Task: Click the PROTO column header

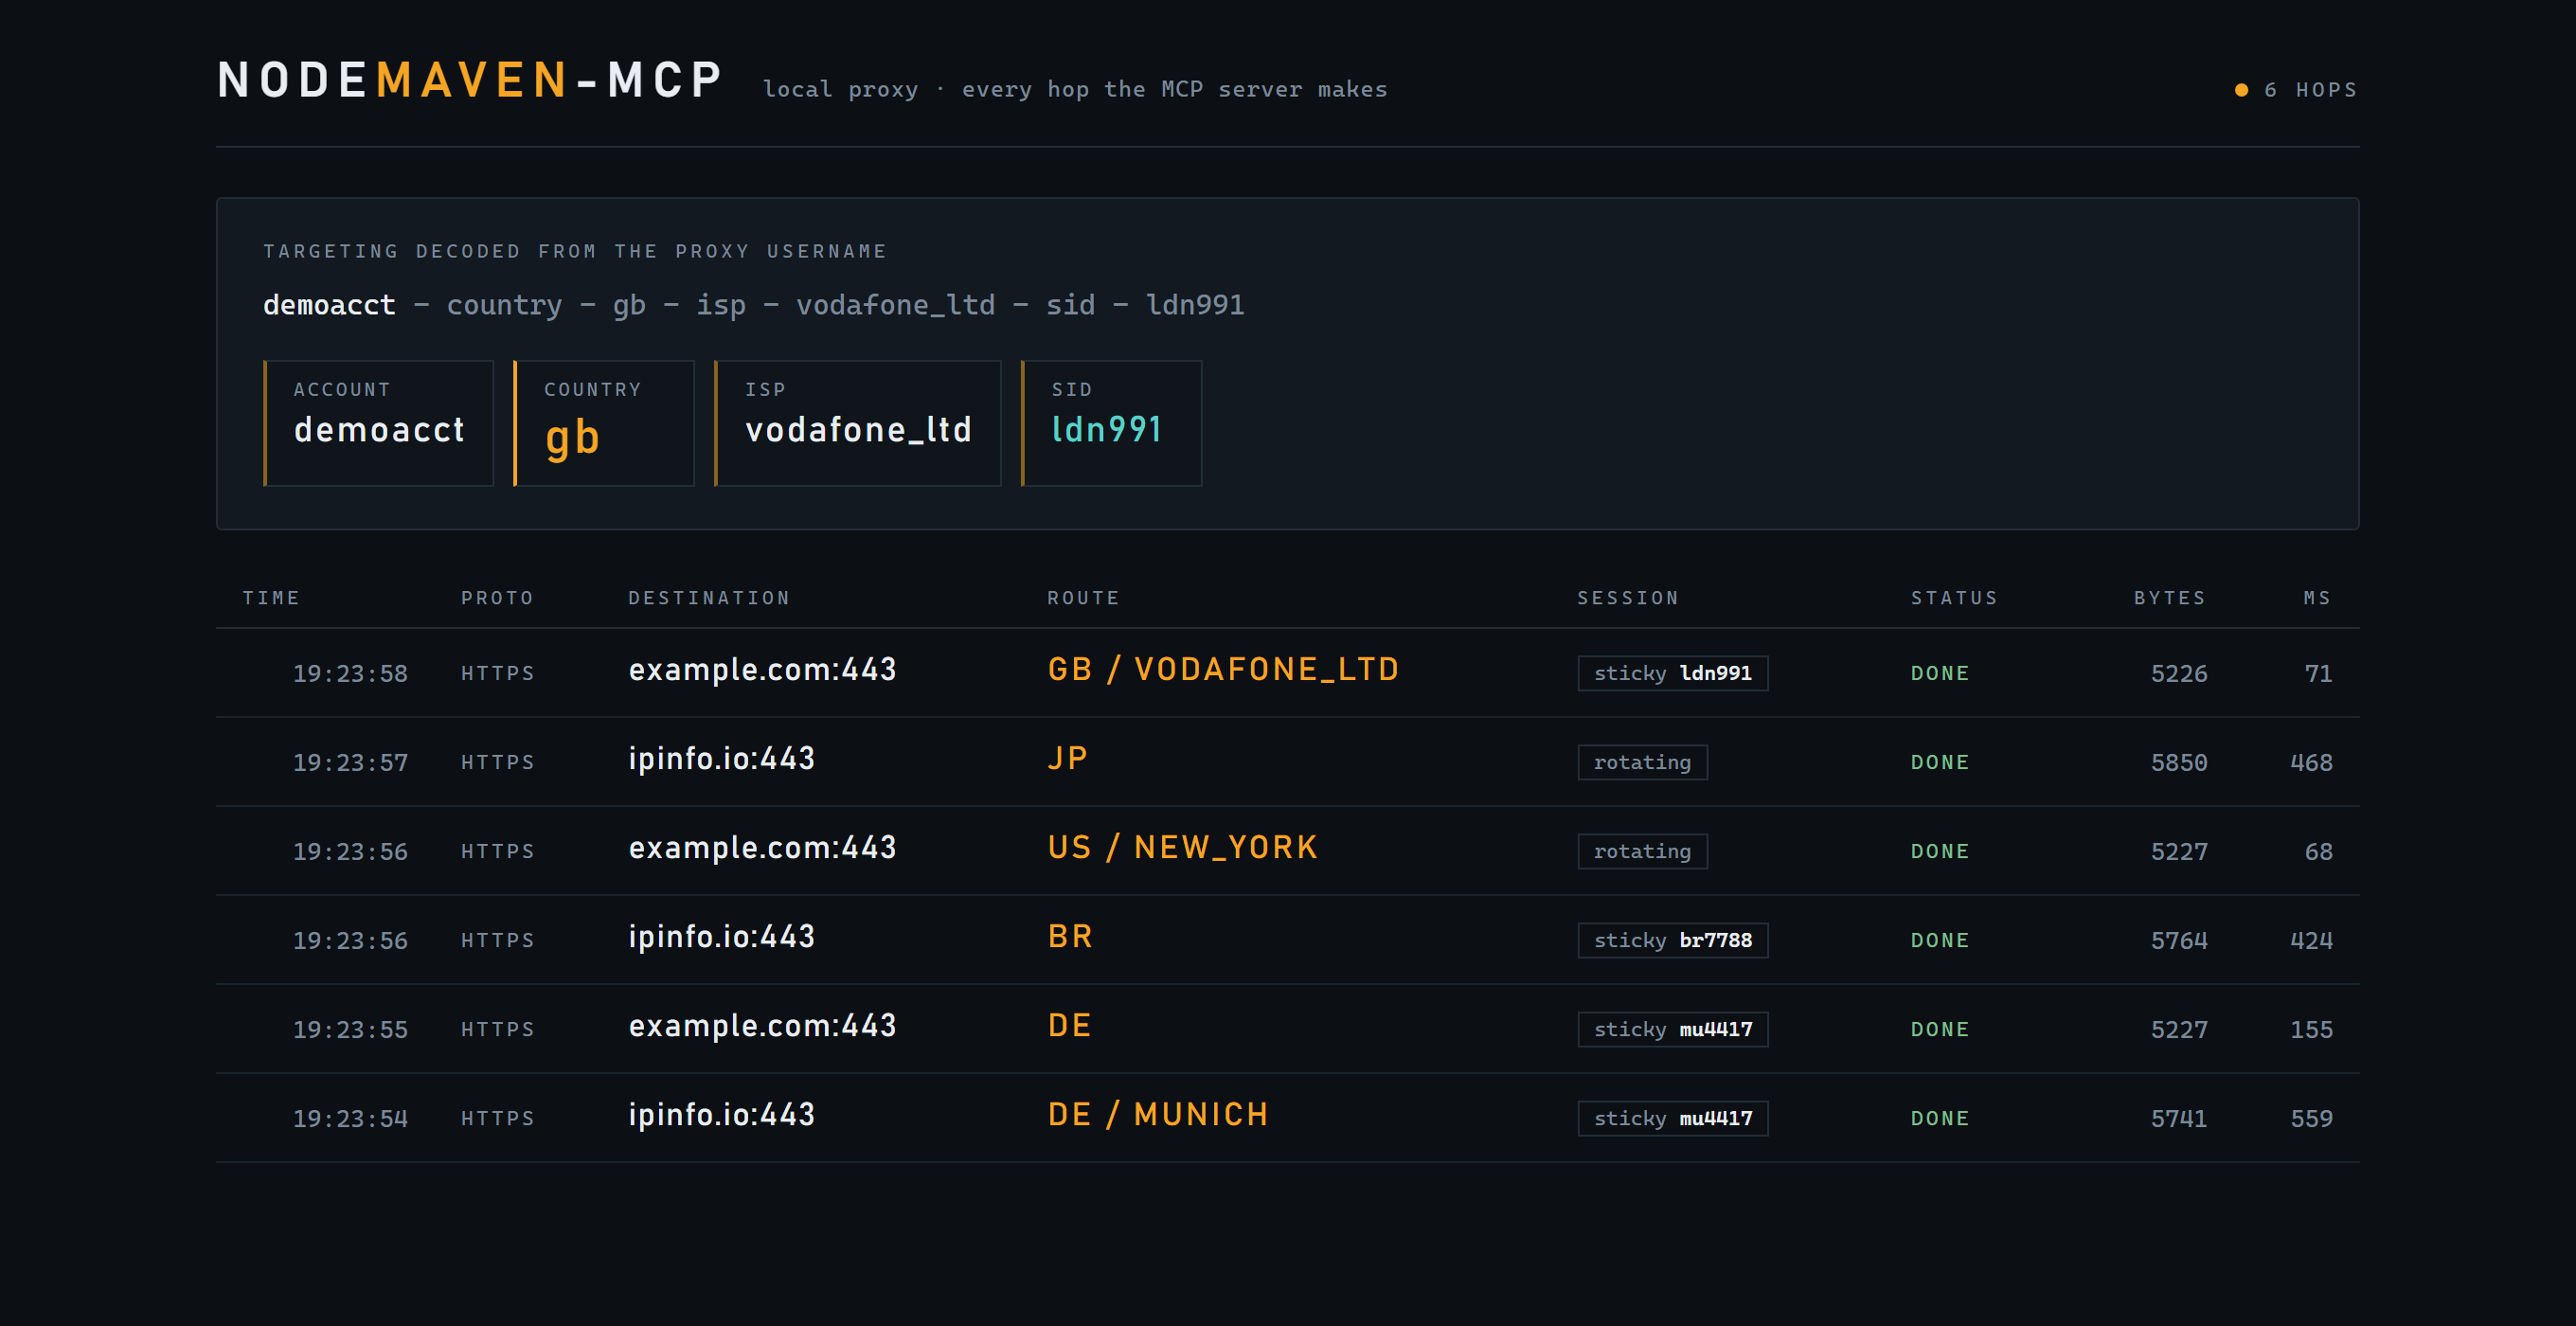Action: (x=497, y=598)
